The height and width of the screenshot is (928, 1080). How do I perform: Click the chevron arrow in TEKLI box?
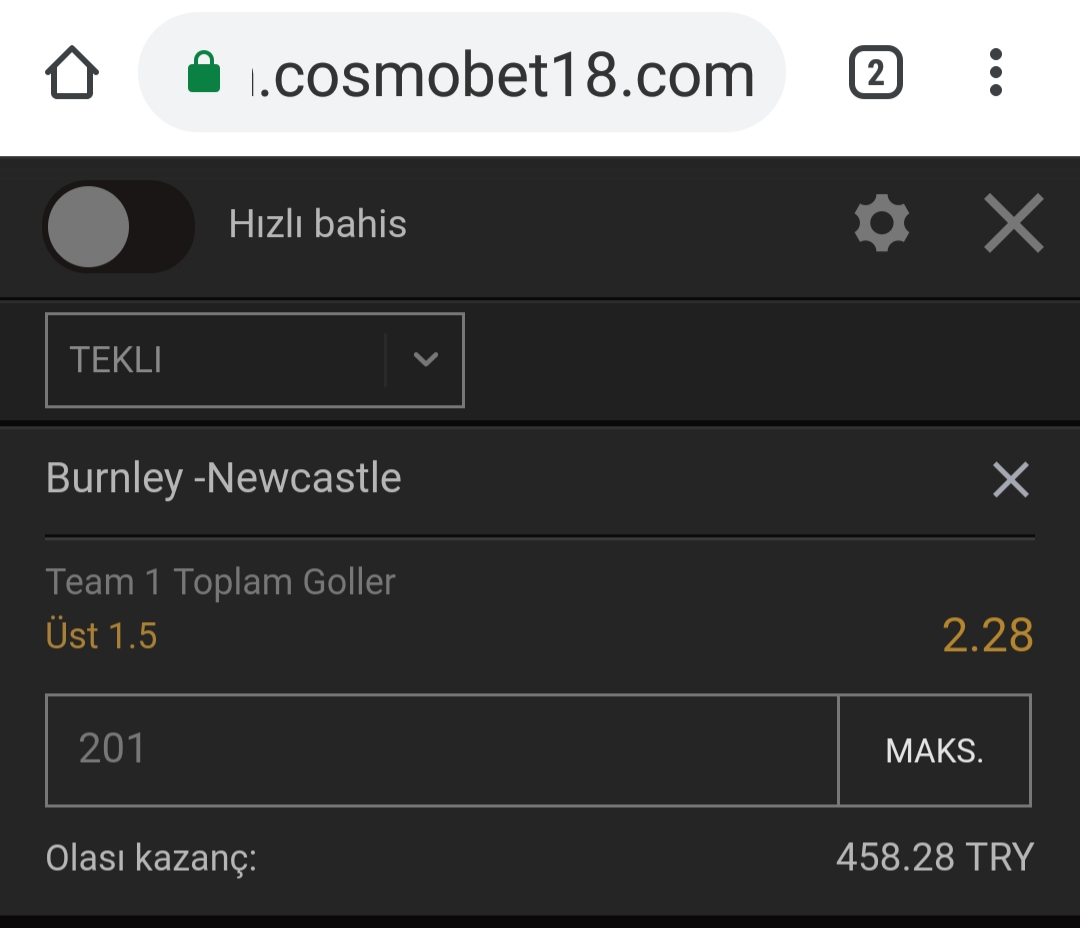click(426, 360)
